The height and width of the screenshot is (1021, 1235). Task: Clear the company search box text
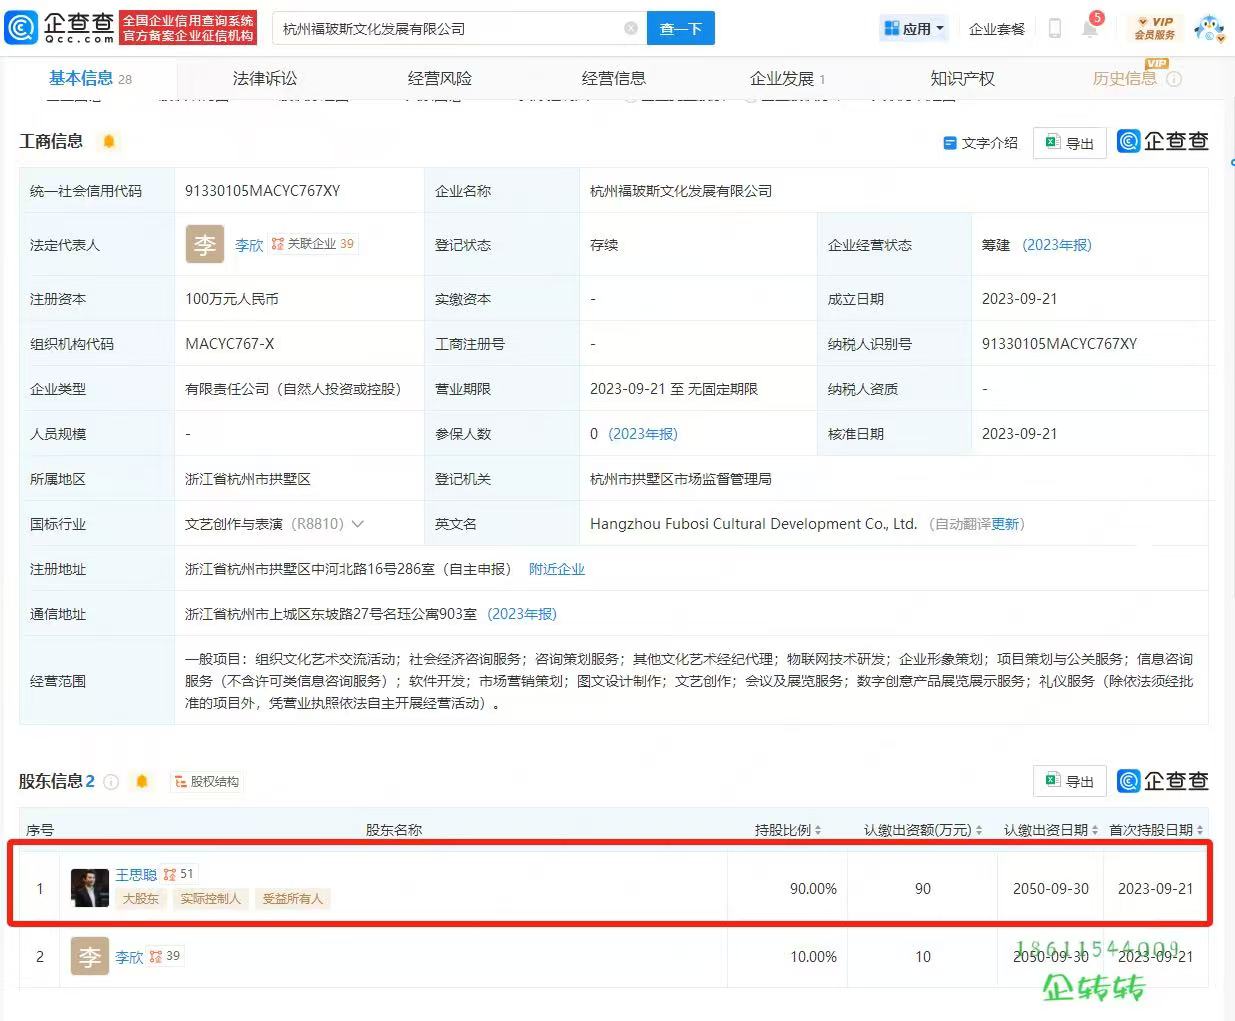[x=631, y=28]
